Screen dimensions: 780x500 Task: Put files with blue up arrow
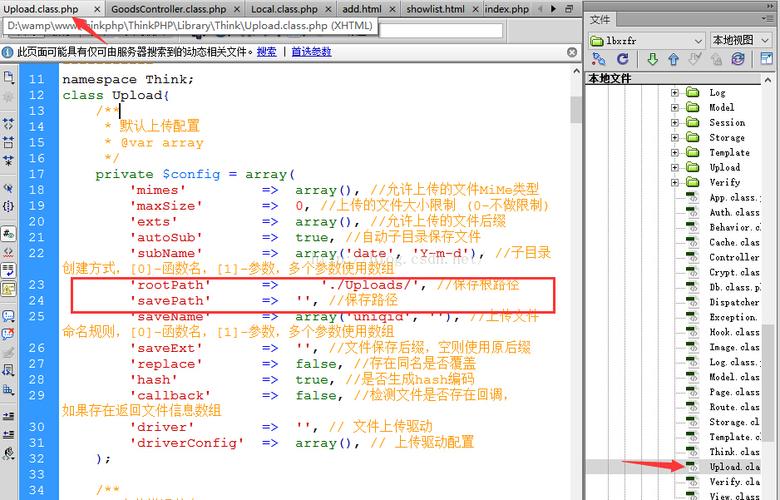click(674, 59)
